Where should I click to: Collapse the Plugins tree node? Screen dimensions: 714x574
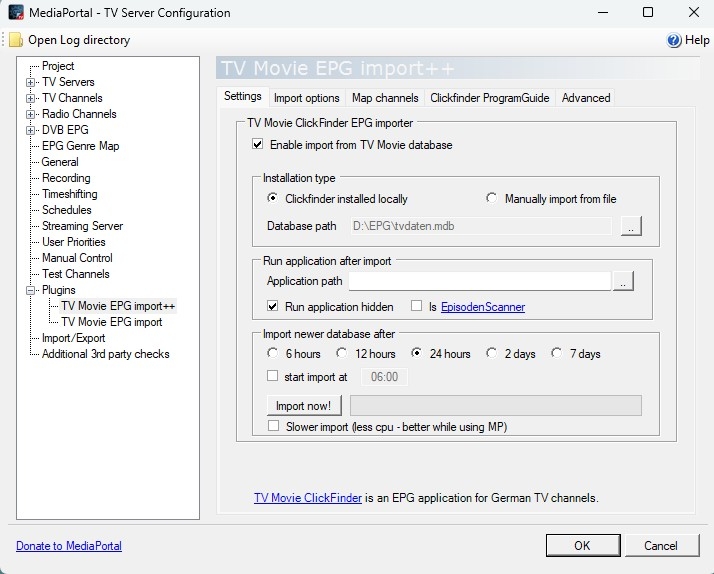[x=31, y=290]
